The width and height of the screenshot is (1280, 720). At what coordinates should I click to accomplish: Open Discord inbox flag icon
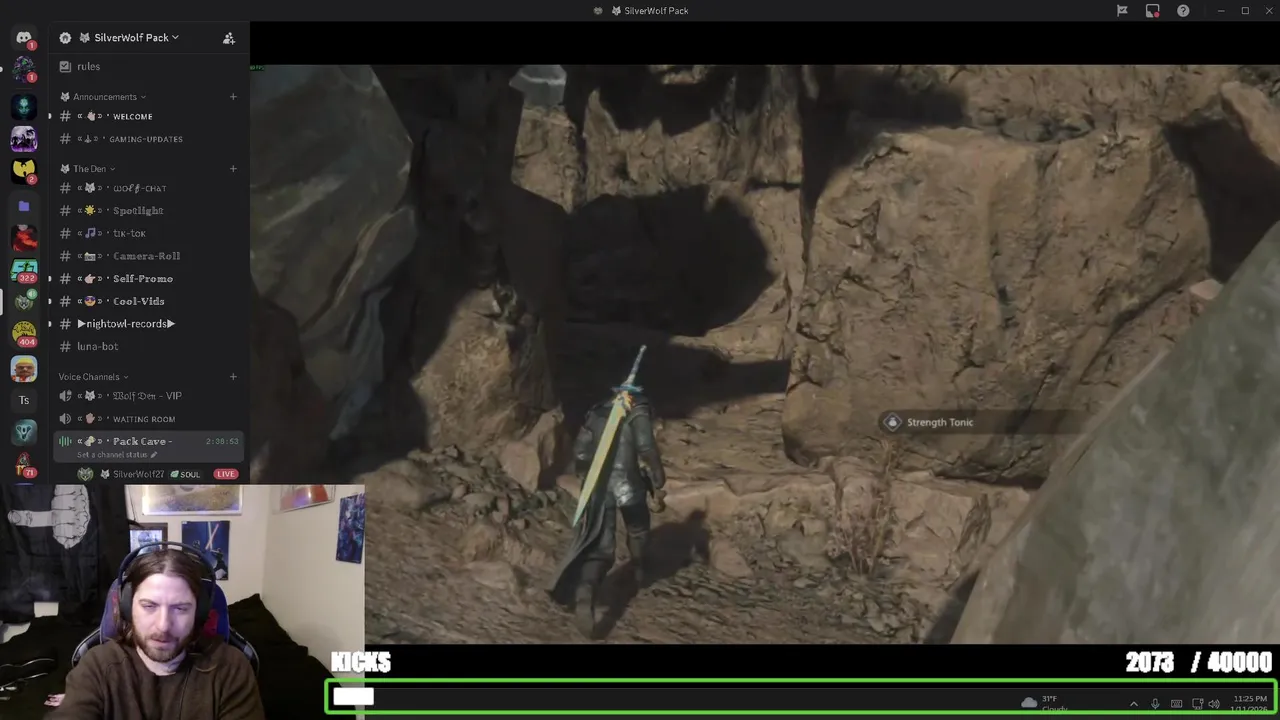[1122, 11]
